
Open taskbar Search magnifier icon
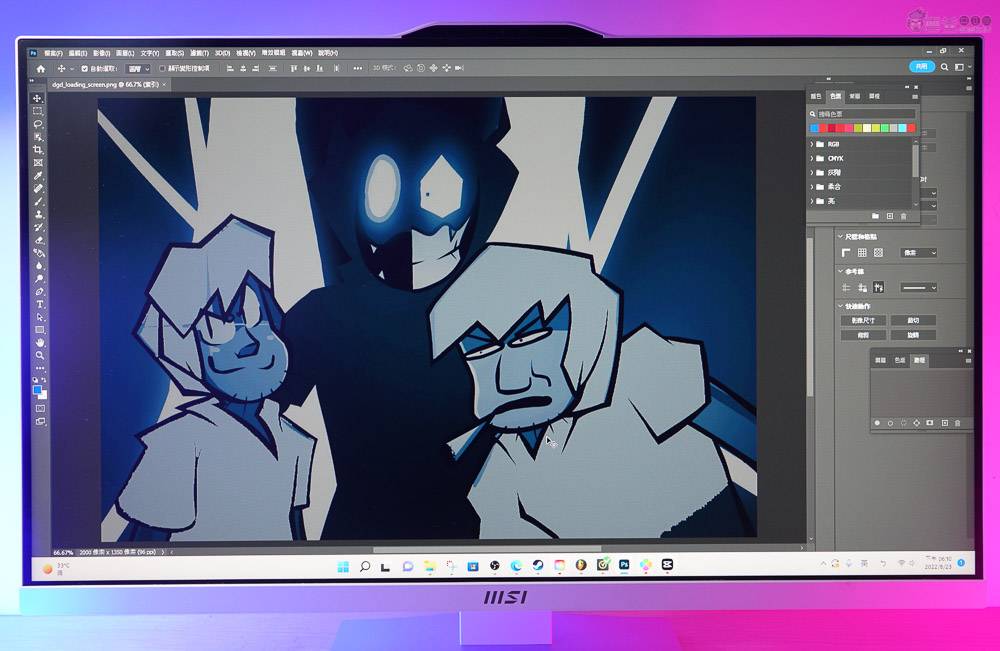(365, 566)
